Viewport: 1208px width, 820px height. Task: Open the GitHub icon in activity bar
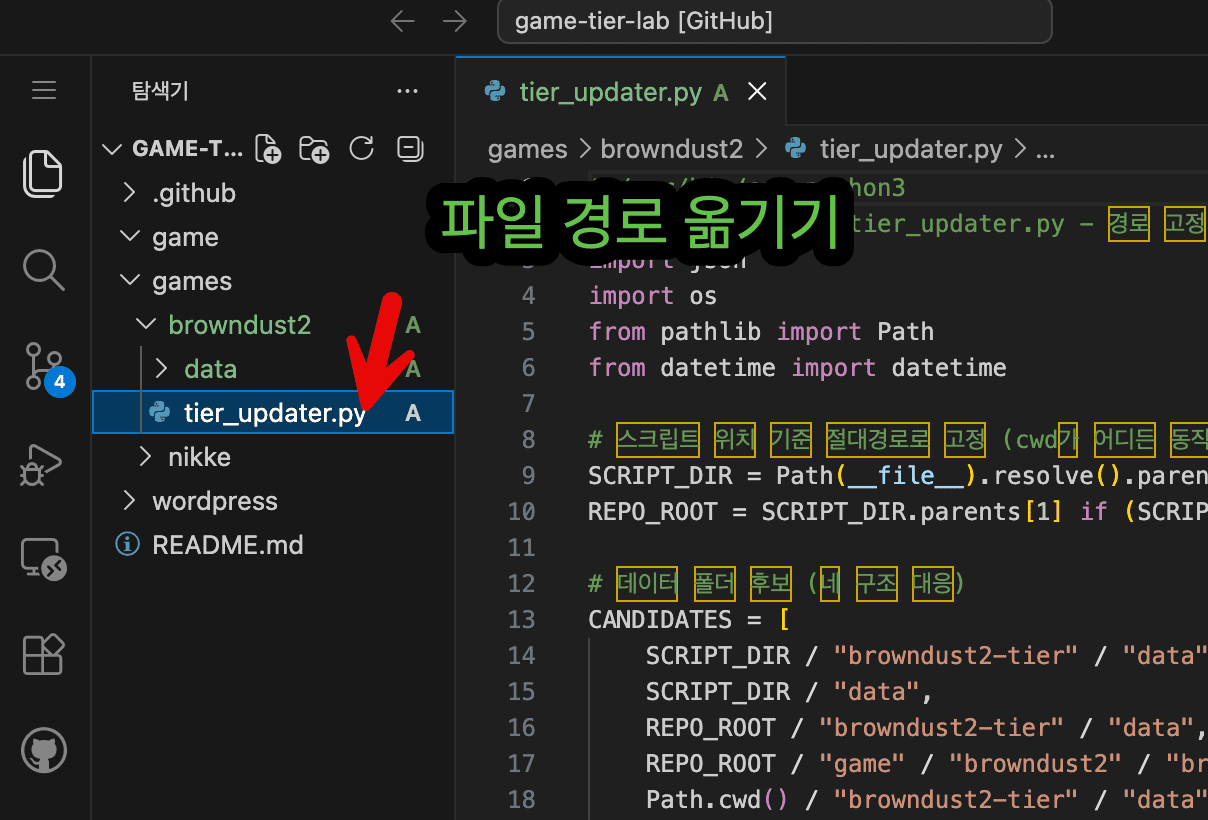pyautogui.click(x=44, y=749)
